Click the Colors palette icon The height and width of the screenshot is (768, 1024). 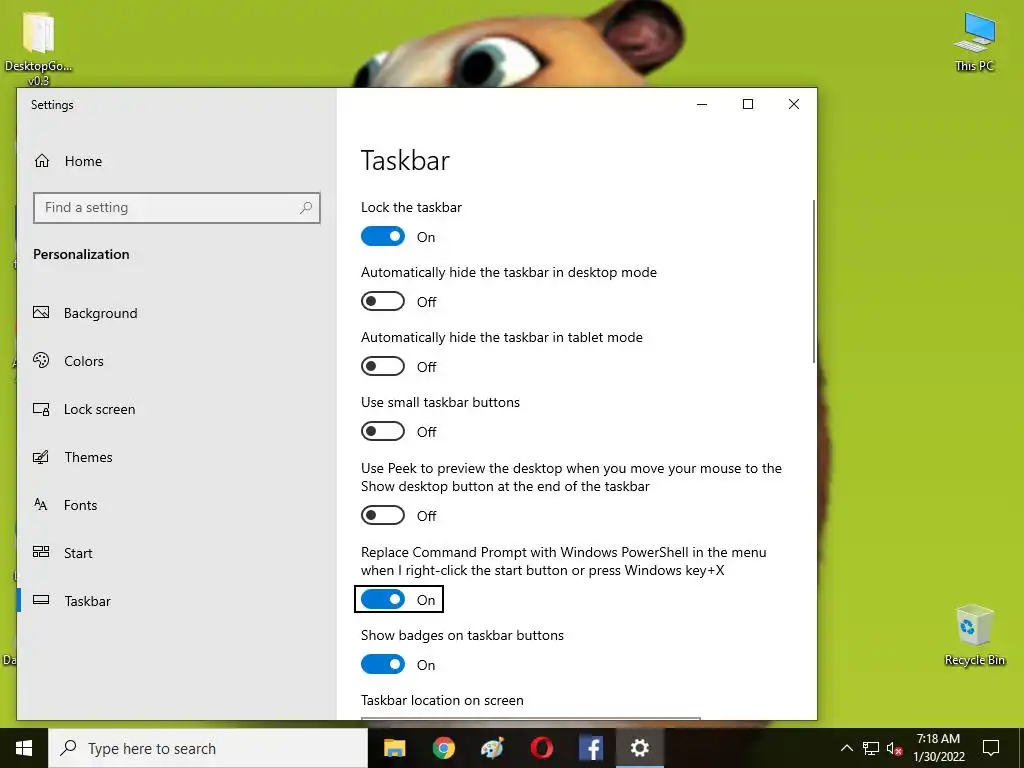pos(41,360)
